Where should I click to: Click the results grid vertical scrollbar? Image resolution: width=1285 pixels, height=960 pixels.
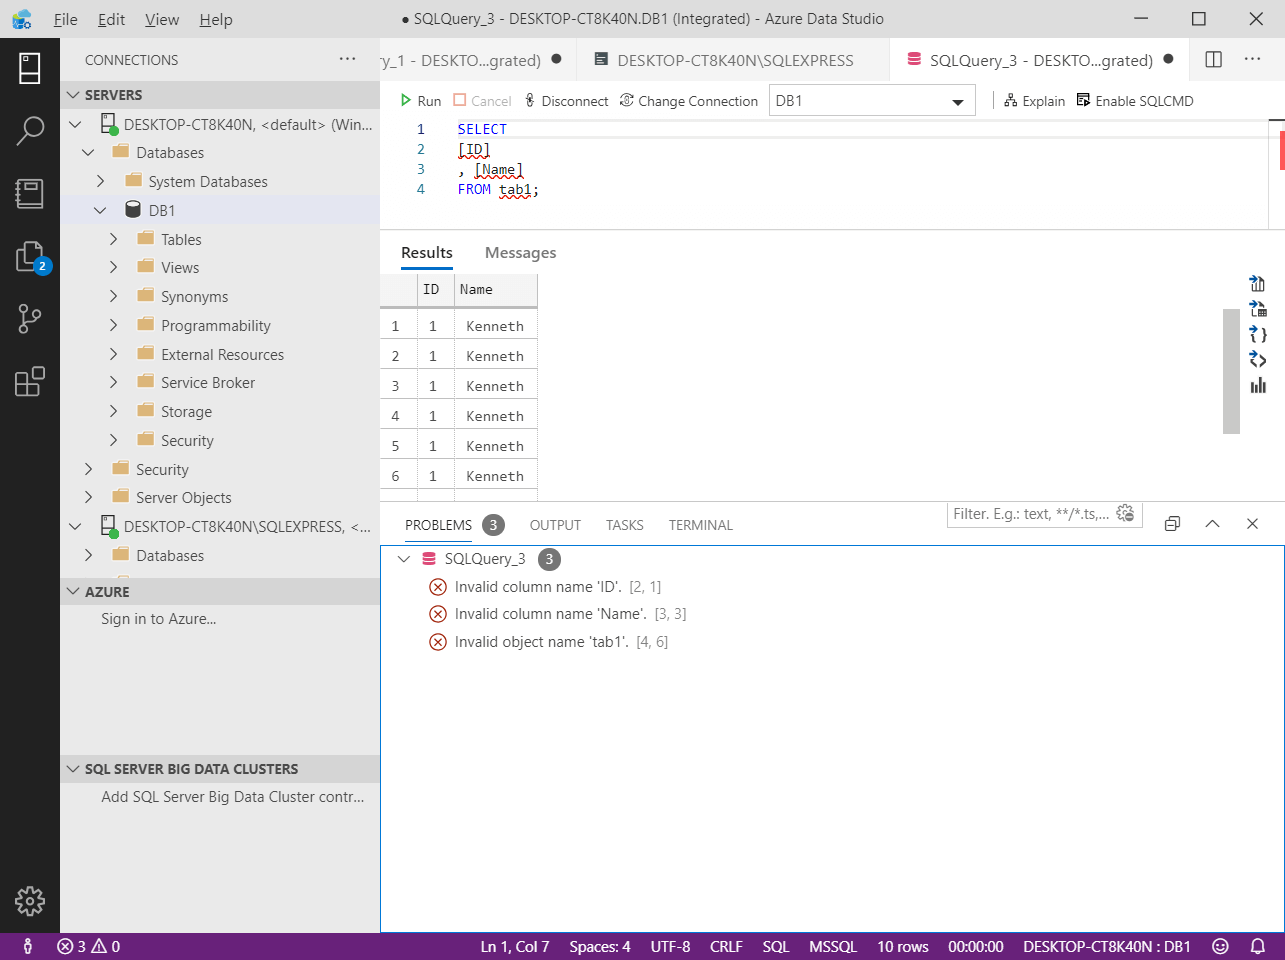click(1231, 371)
